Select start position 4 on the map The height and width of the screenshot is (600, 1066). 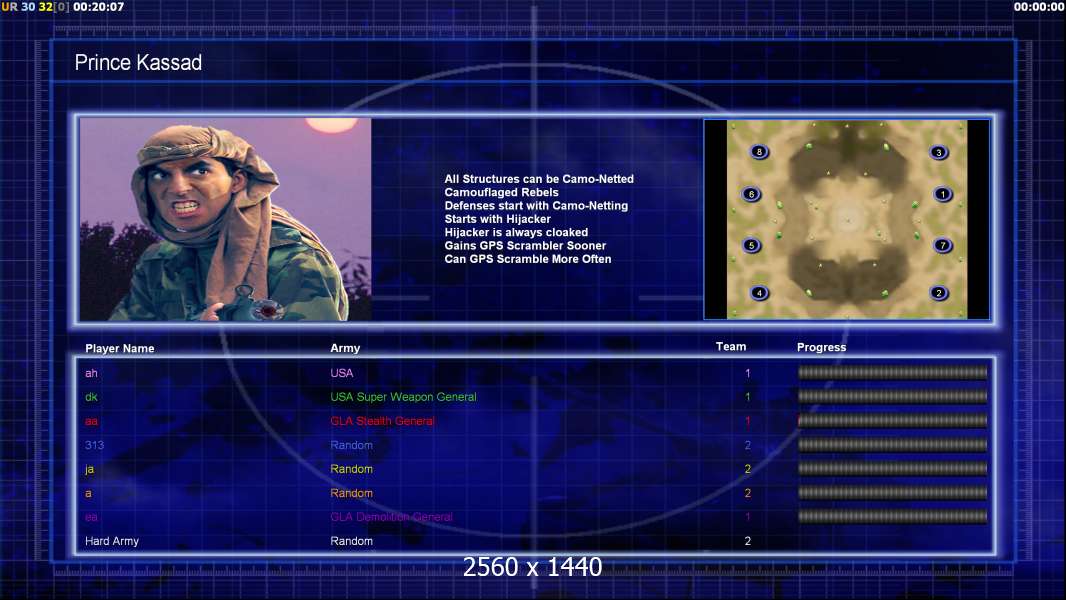pos(759,293)
